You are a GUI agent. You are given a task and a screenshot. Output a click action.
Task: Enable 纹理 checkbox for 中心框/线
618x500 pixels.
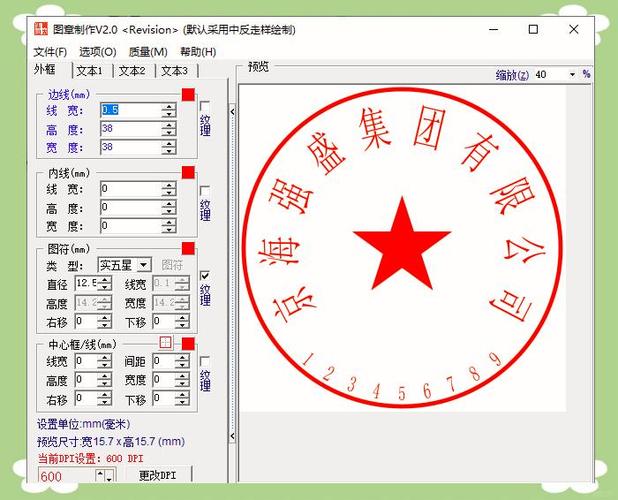(x=205, y=361)
